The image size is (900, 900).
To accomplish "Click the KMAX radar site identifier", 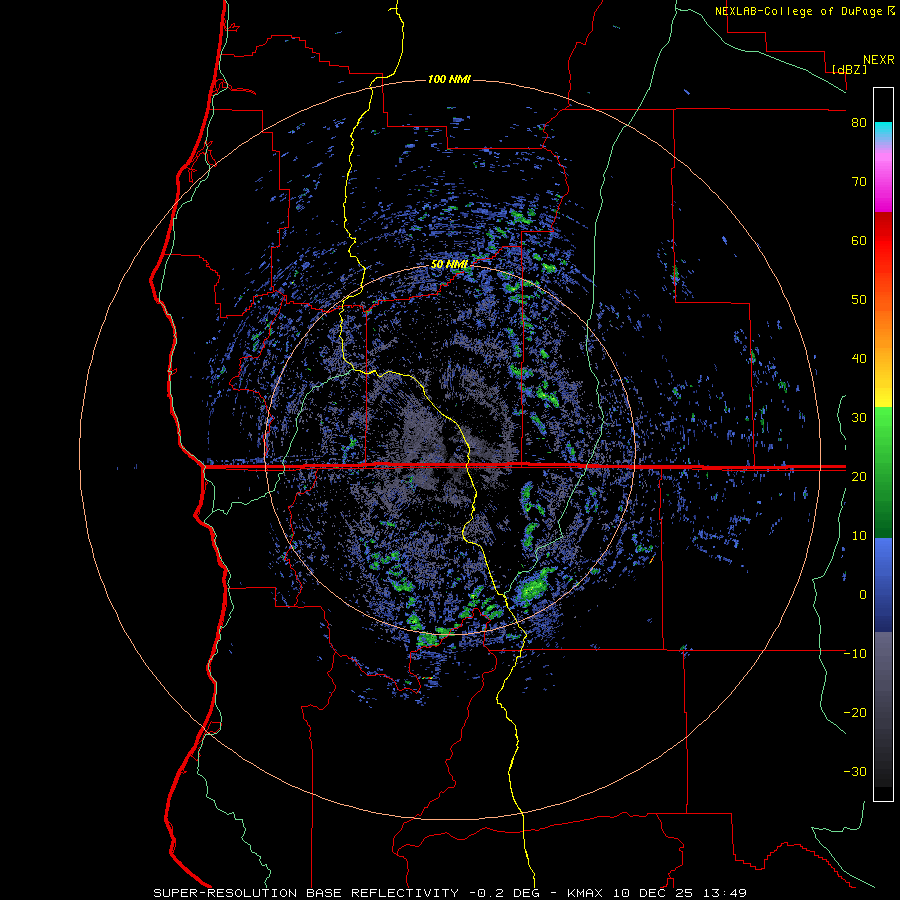I will pos(585,893).
